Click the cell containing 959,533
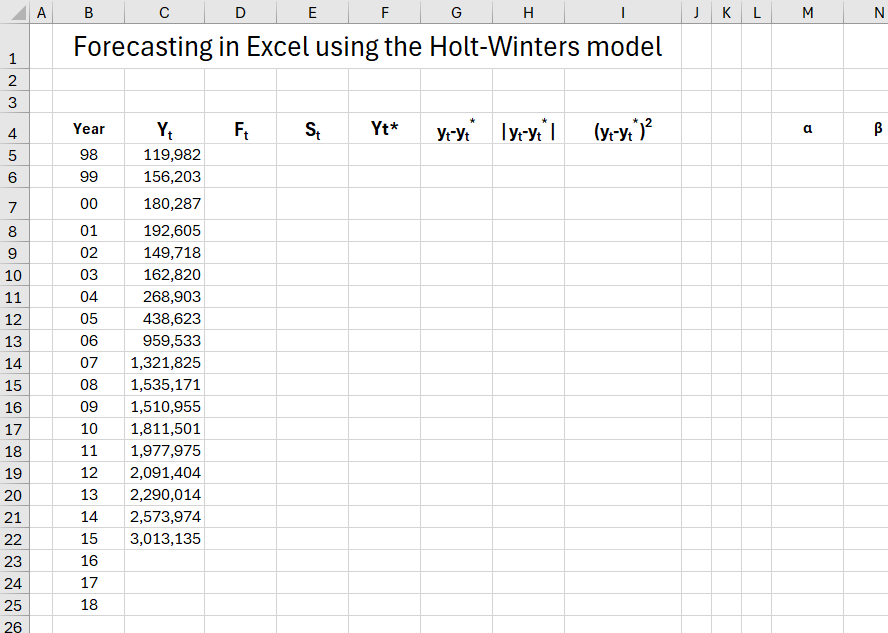The image size is (888, 633). point(163,341)
